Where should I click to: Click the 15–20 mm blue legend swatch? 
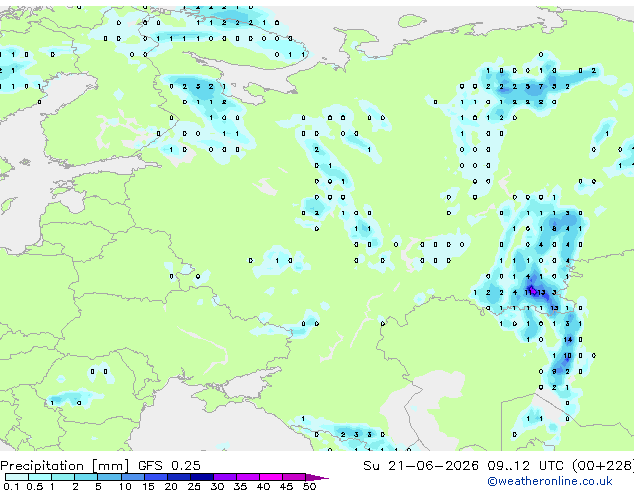click(x=156, y=477)
